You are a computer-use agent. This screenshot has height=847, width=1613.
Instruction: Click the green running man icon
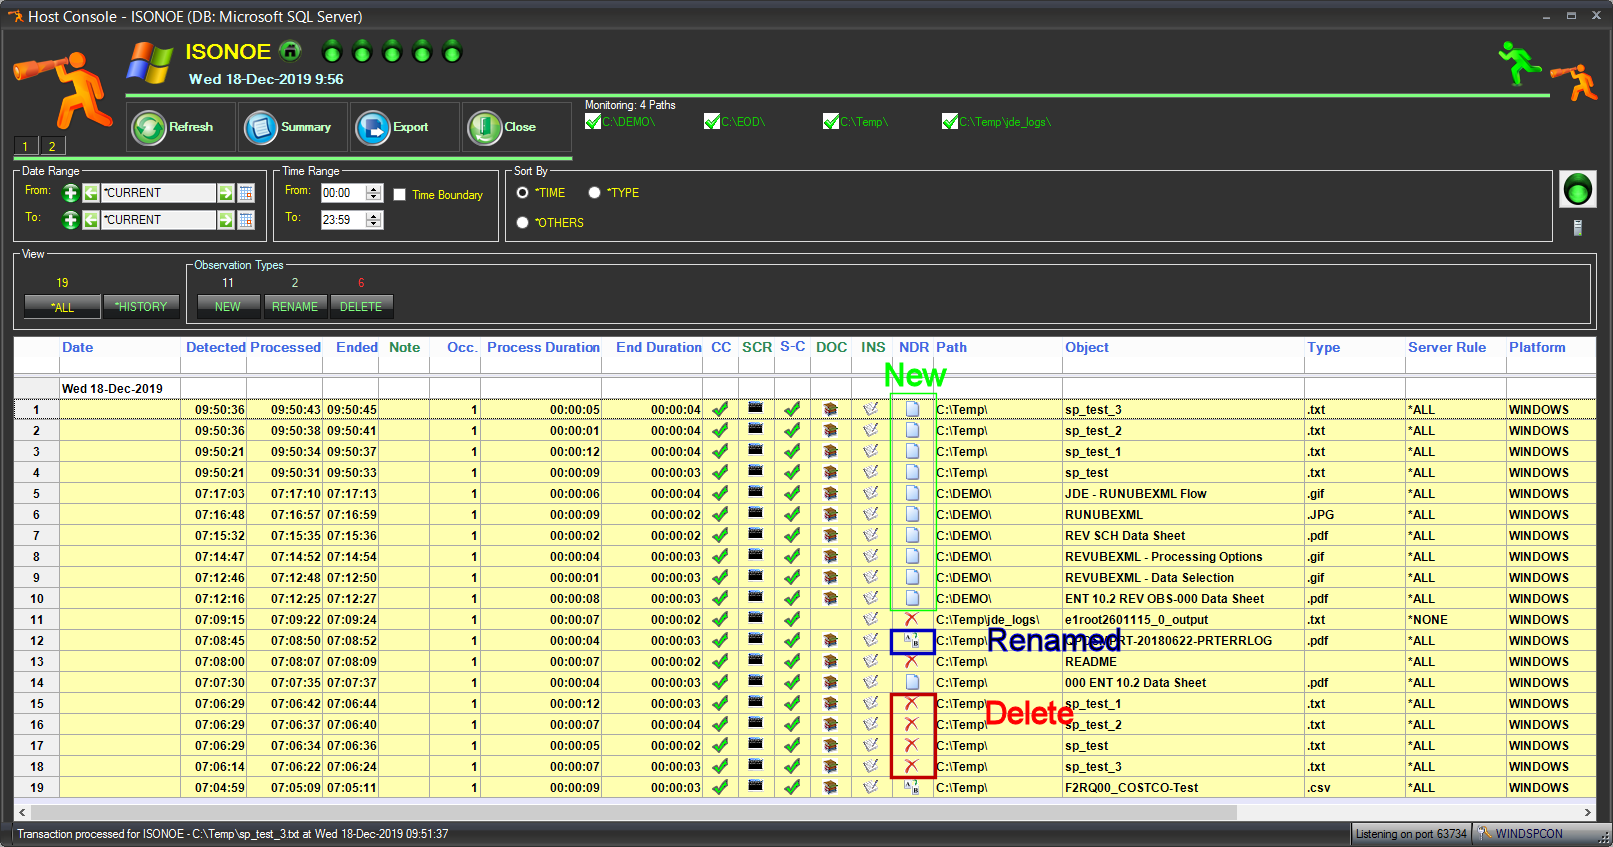pyautogui.click(x=1518, y=63)
